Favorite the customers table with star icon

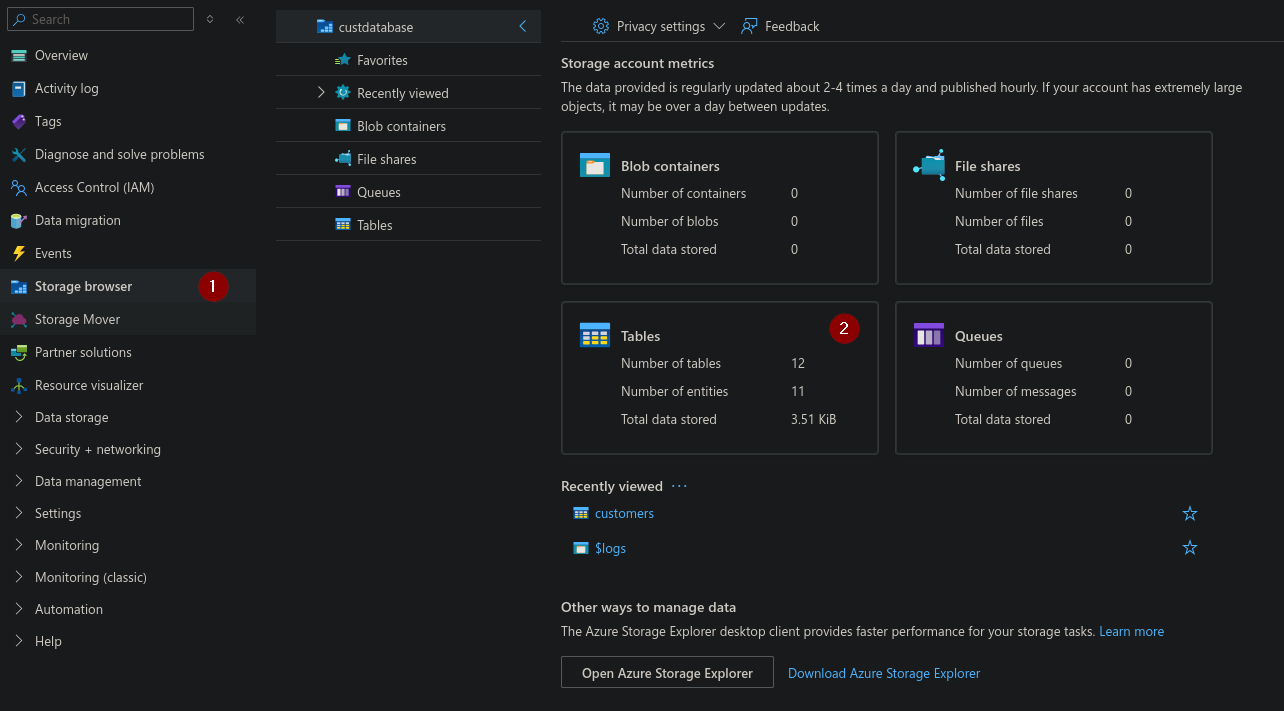pos(1189,514)
